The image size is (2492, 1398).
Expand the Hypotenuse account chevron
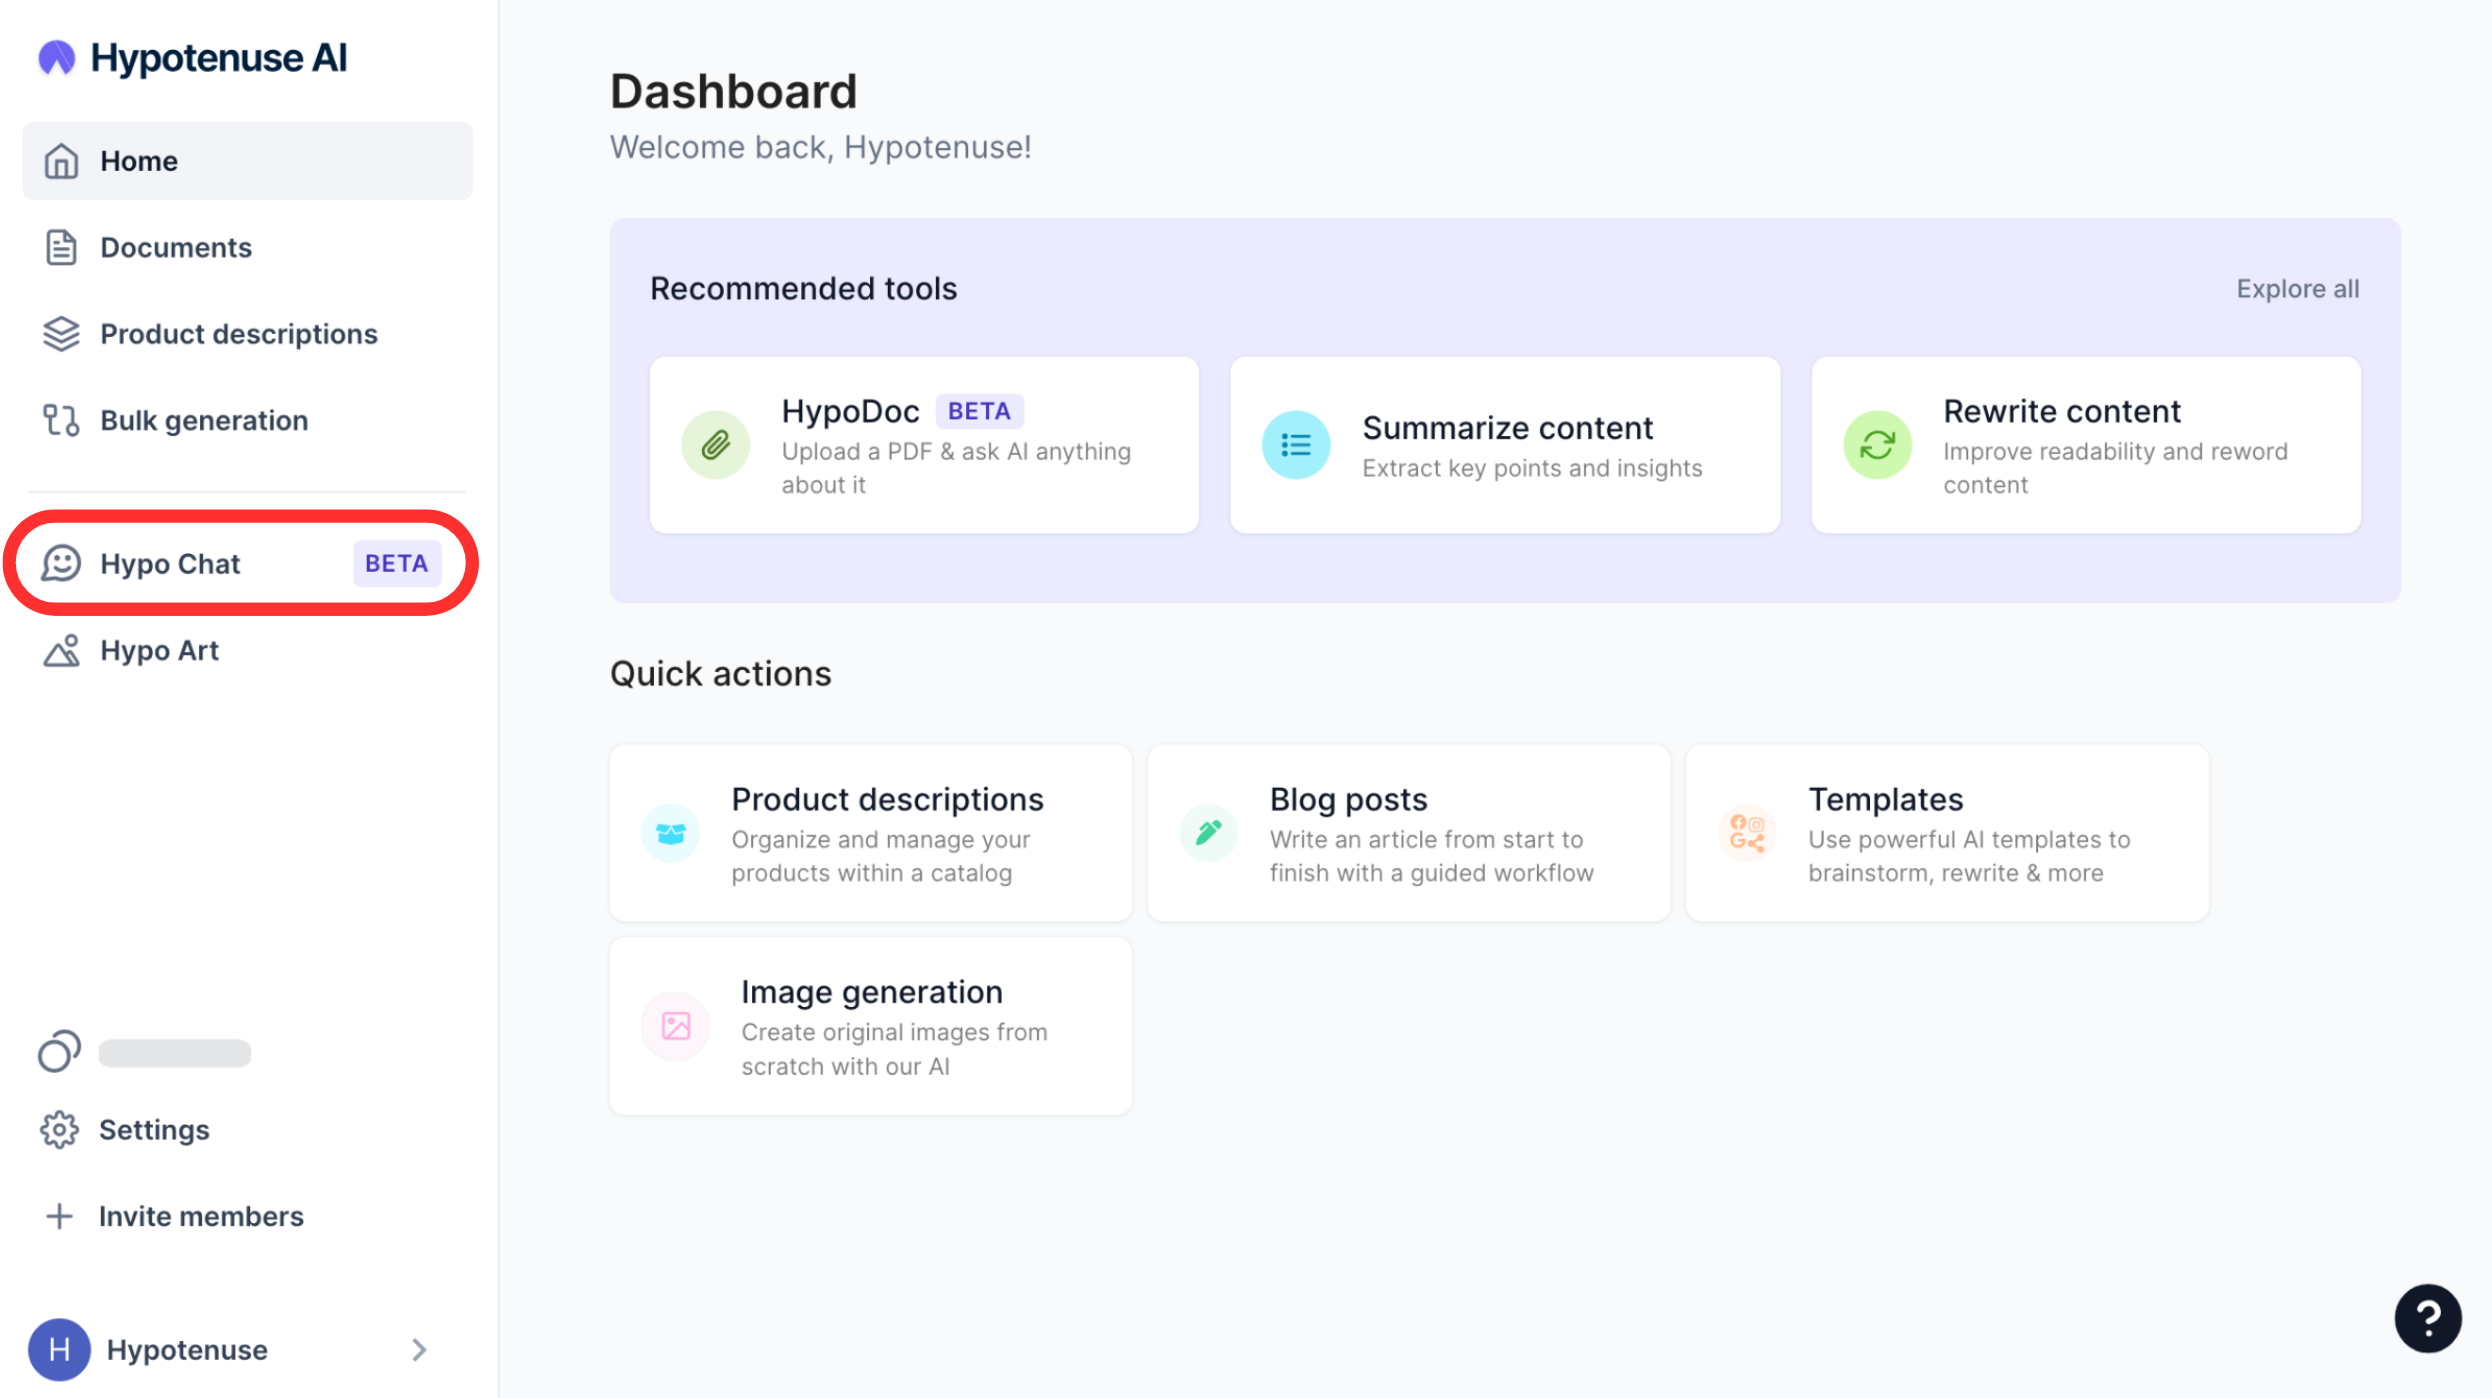[419, 1350]
